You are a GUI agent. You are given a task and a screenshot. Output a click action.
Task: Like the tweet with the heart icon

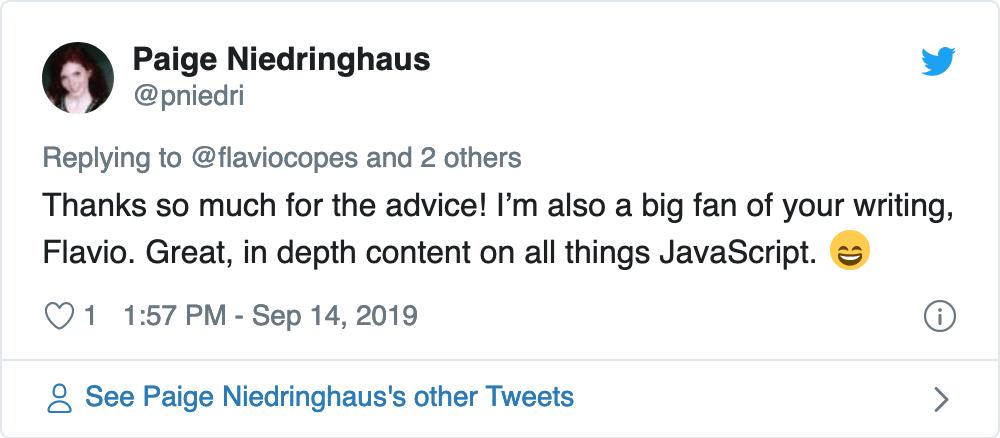point(61,316)
